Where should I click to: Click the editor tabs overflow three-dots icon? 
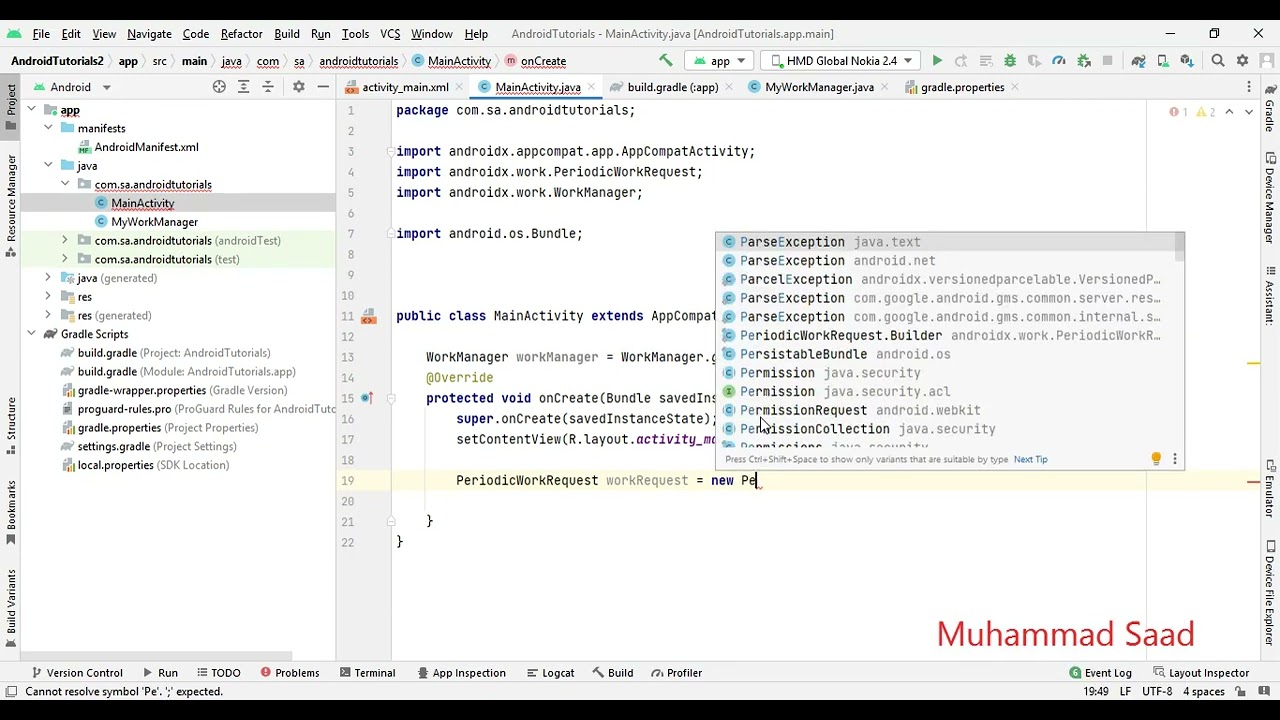pyautogui.click(x=1251, y=87)
